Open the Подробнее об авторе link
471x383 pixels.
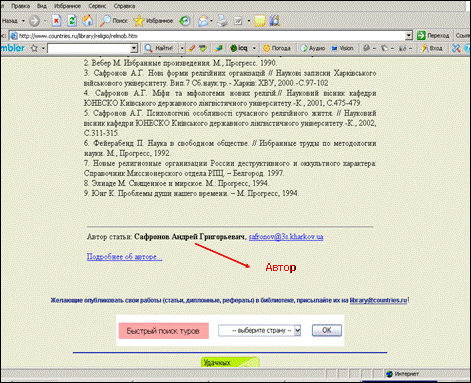point(124,257)
